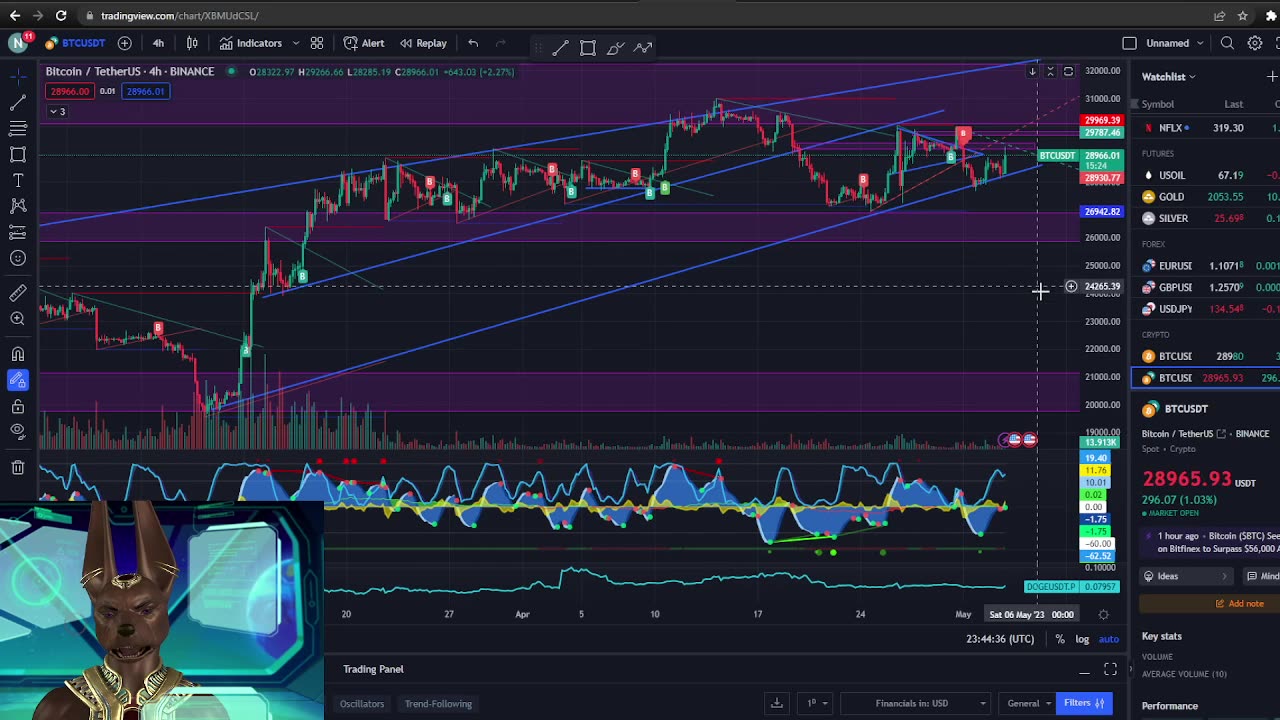Toggle Hide All Drawings eye icon
Viewport: 1280px width, 720px height.
click(x=18, y=431)
